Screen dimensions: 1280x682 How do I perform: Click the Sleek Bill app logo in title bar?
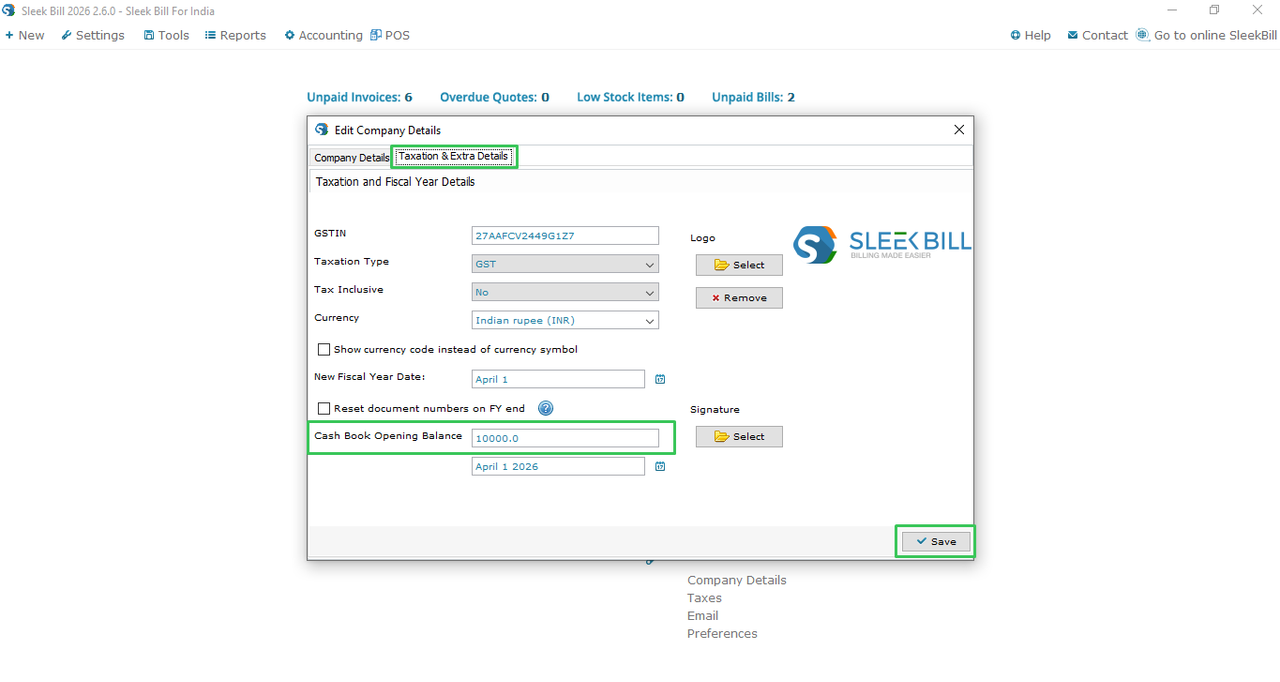(9, 10)
